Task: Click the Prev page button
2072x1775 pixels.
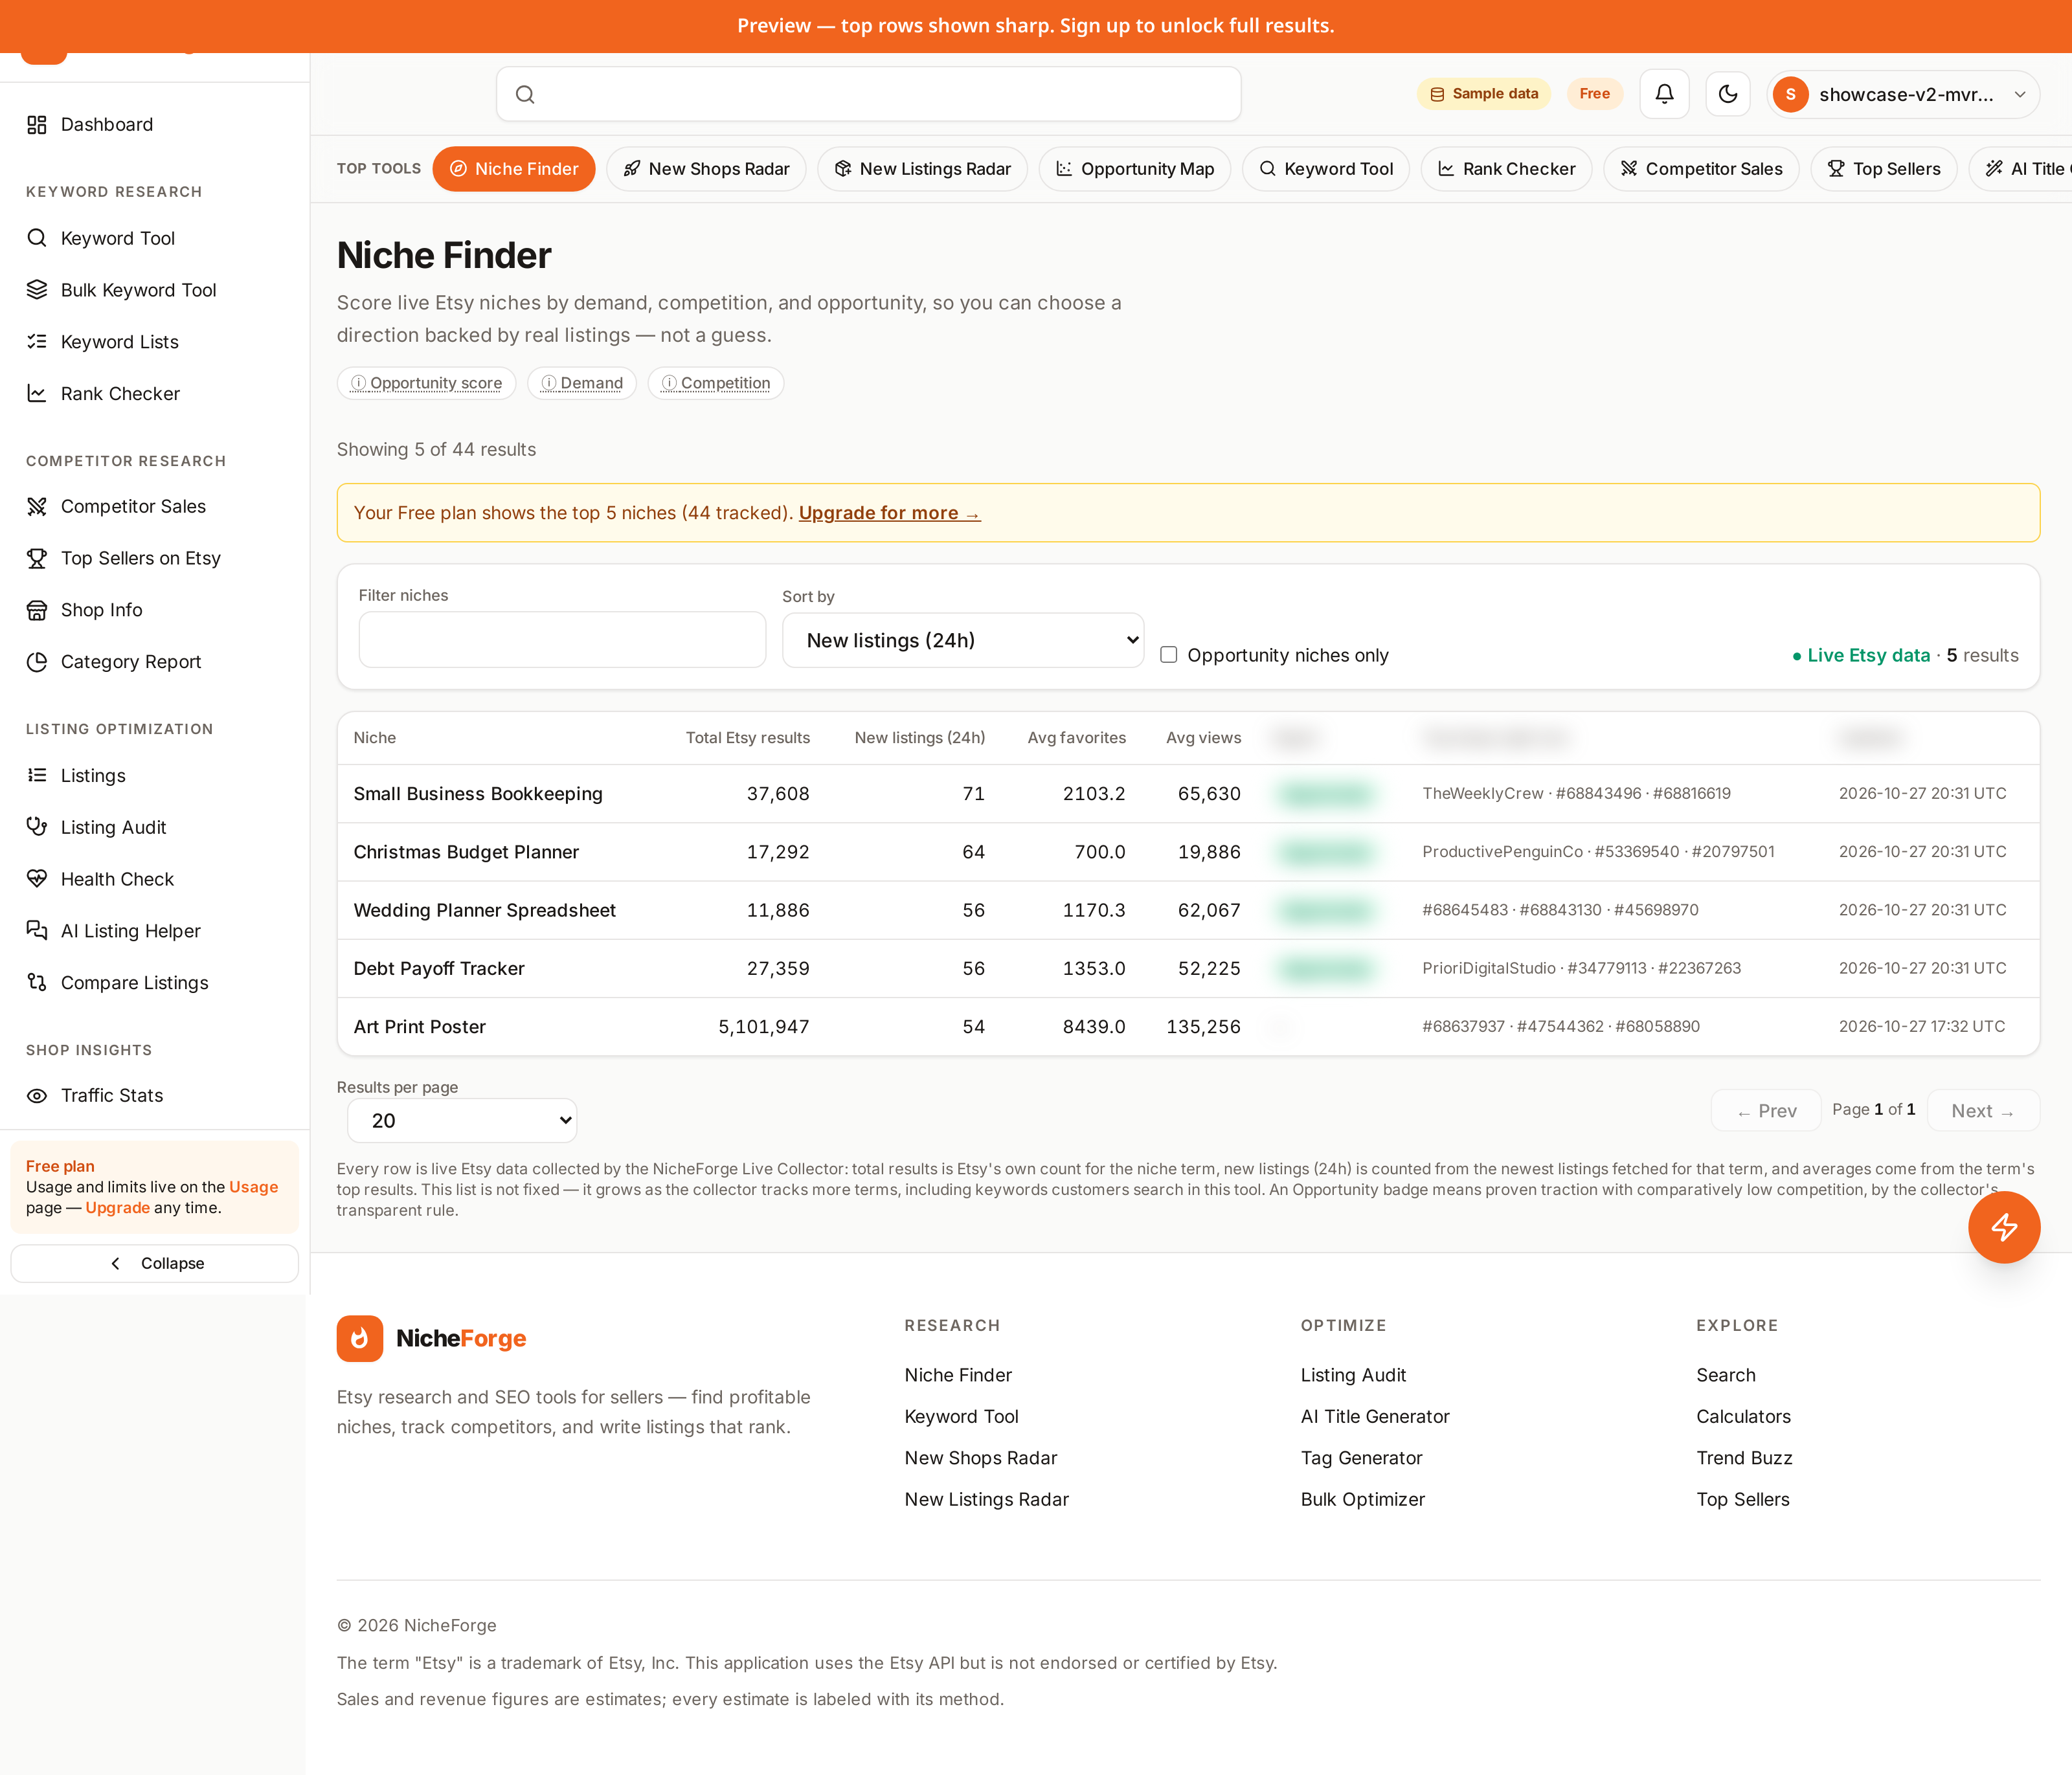Action: (1766, 1110)
